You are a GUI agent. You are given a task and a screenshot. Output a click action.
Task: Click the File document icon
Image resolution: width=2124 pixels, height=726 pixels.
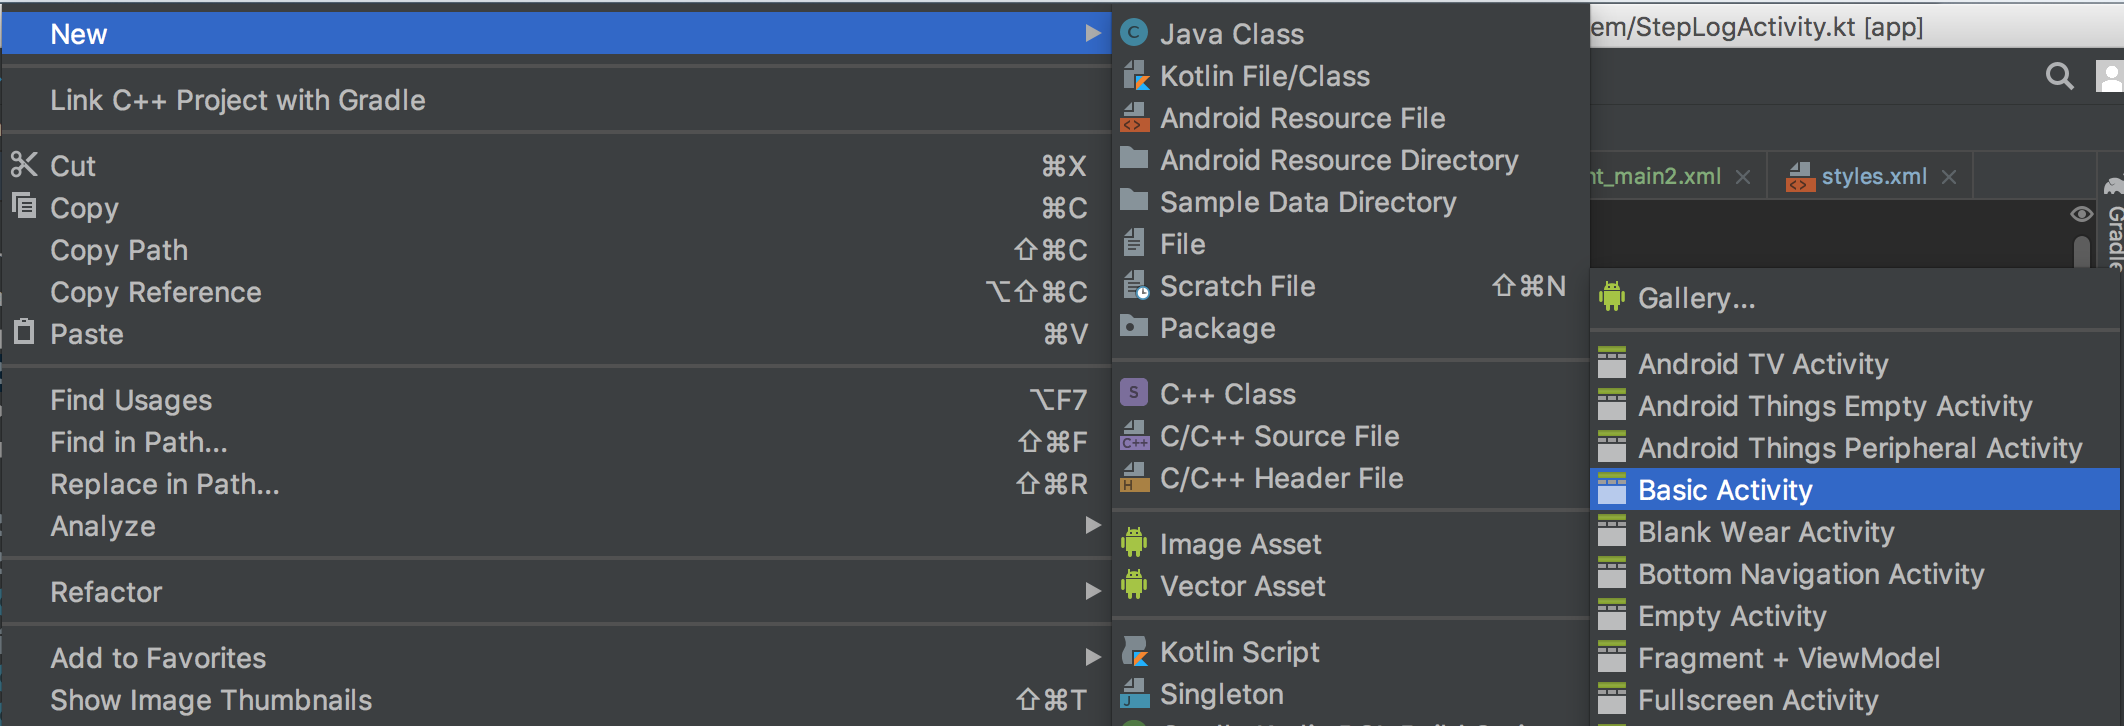tap(1134, 243)
